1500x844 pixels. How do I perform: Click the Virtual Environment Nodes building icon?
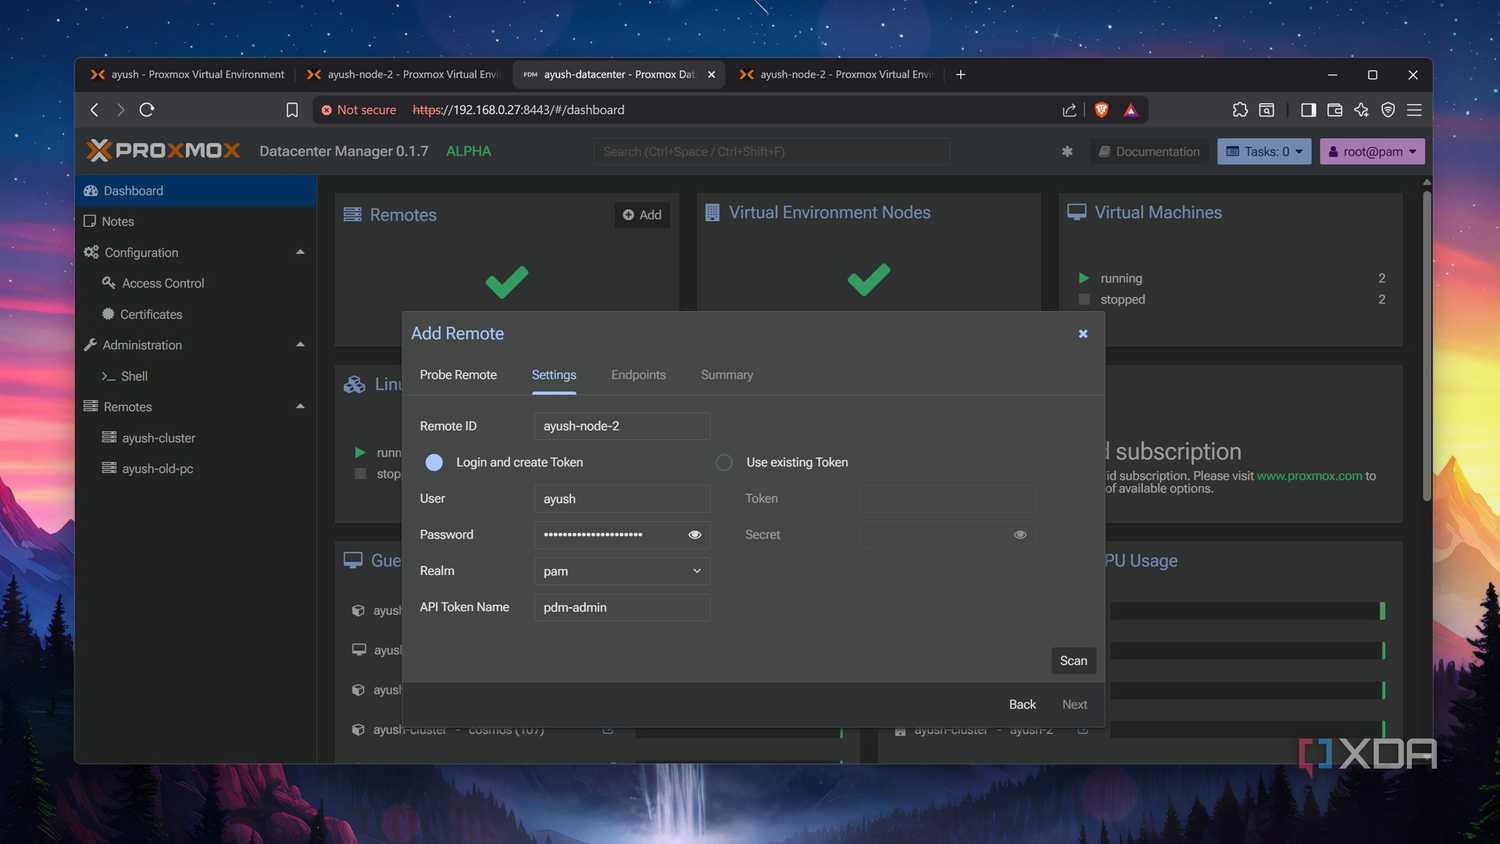coord(712,212)
